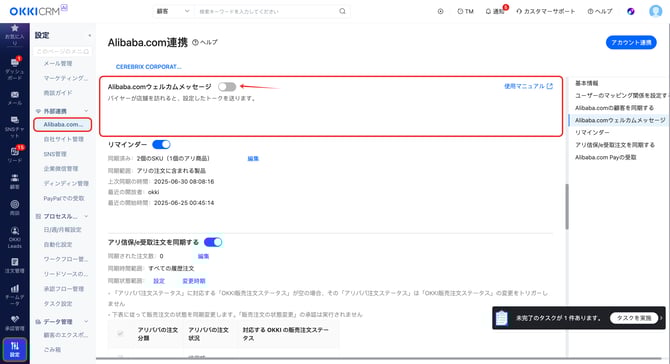Click the clipboard icon in task notice
Image resolution: width=670 pixels, height=364 pixels.
click(x=502, y=318)
